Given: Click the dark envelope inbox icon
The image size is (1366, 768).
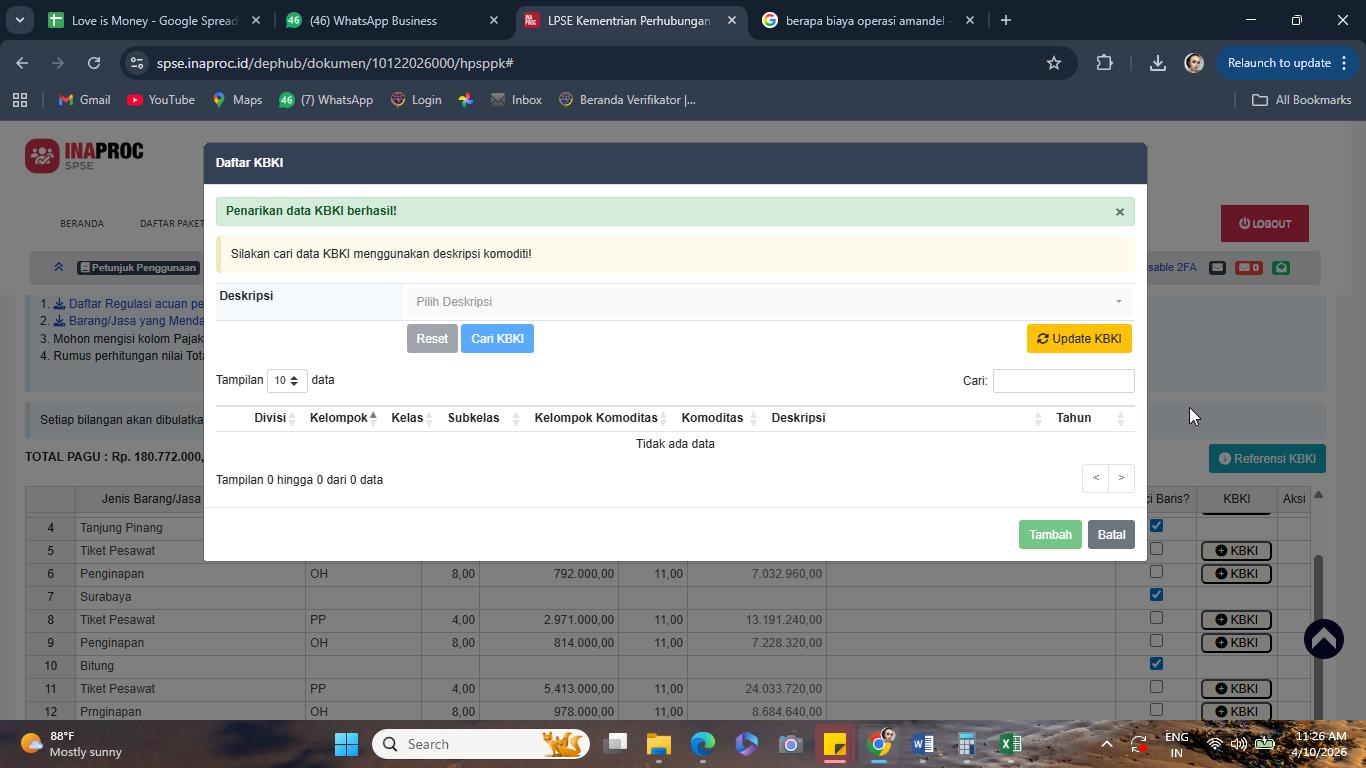Looking at the screenshot, I should [x=1217, y=268].
